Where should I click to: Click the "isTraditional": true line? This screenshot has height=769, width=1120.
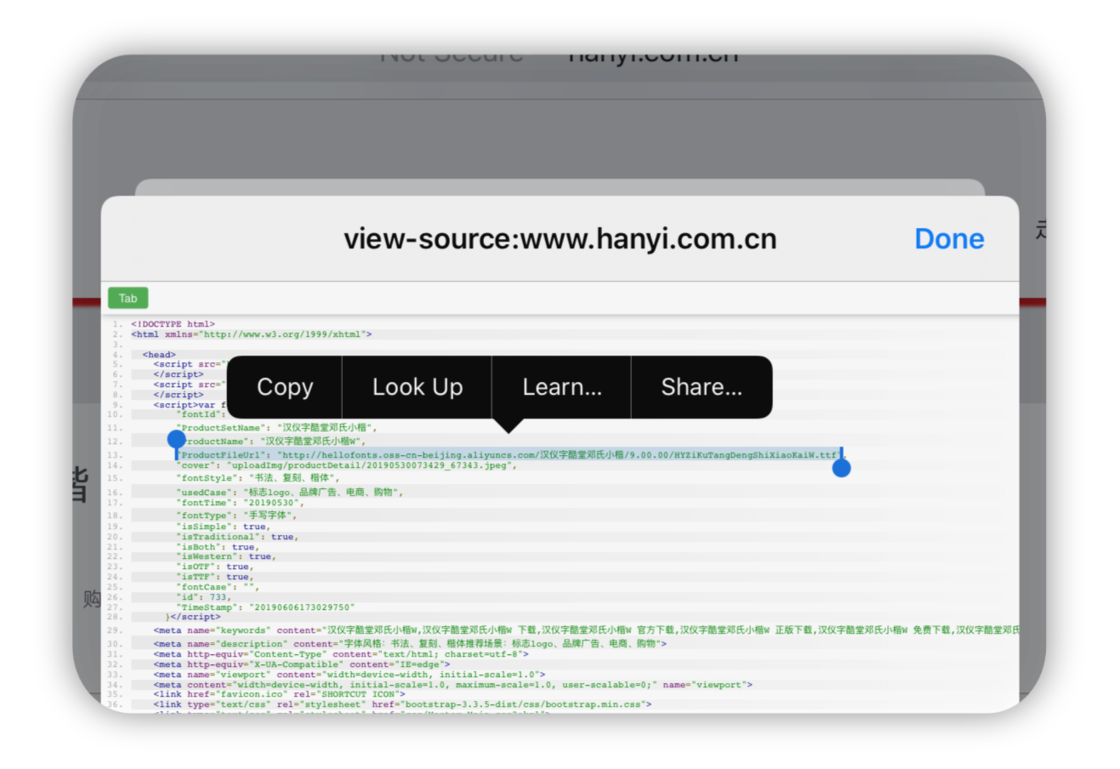pyautogui.click(x=236, y=537)
